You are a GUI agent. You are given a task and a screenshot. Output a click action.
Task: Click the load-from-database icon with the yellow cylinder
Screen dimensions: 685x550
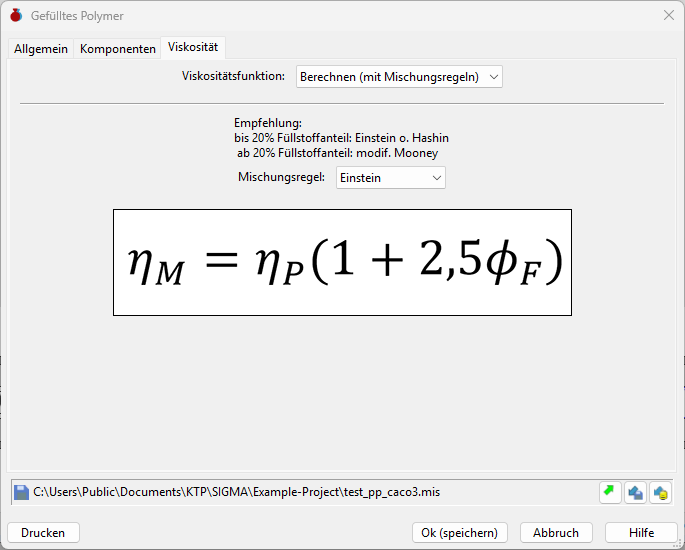pos(660,492)
